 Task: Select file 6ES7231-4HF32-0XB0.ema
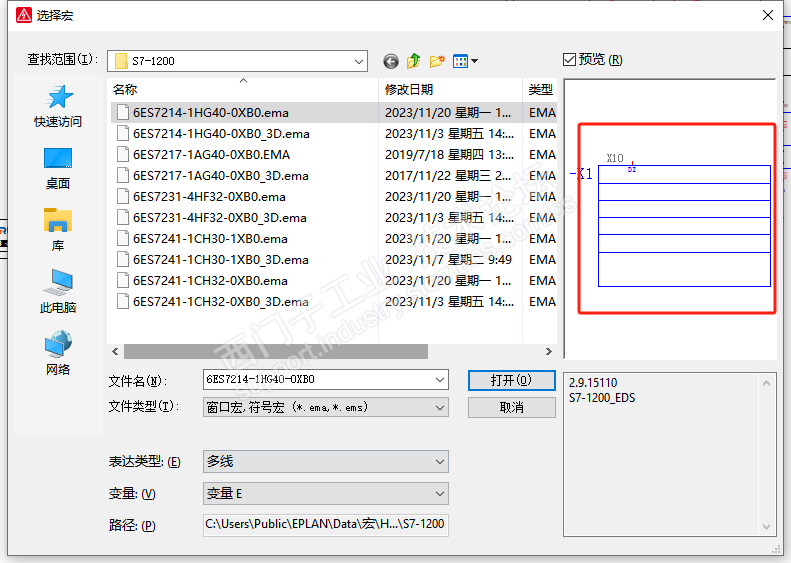209,197
